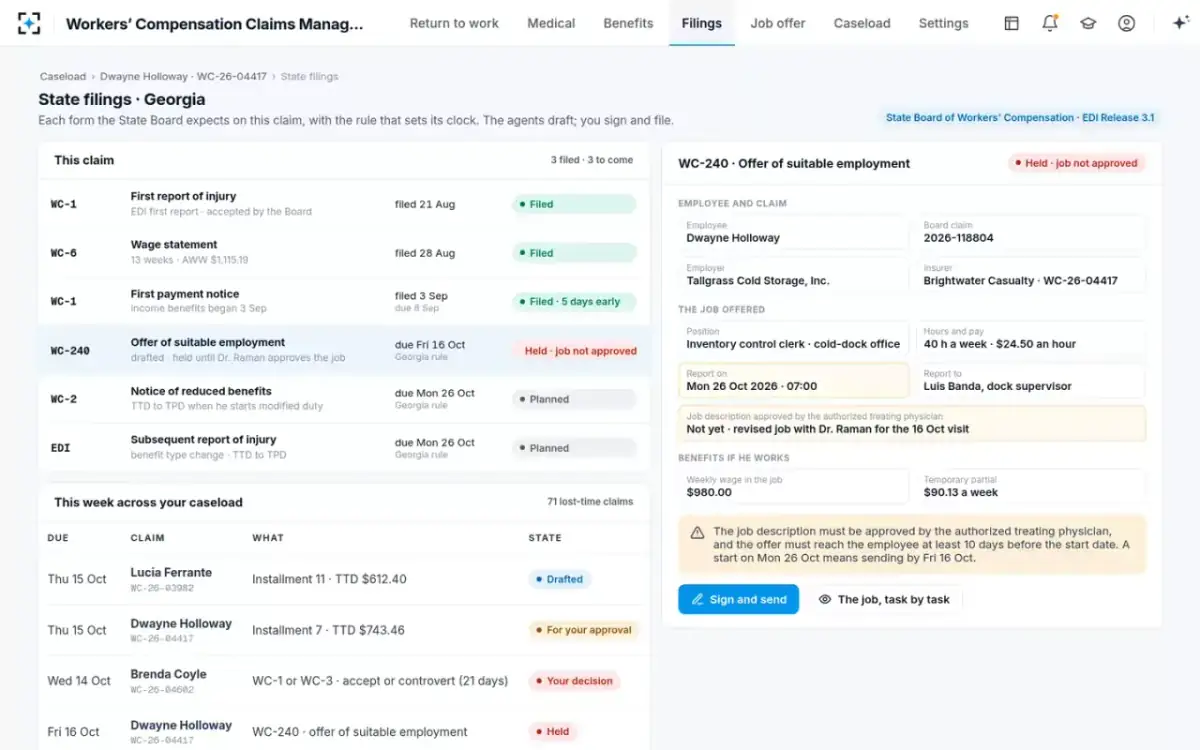Click The job, task by task button
This screenshot has width=1200, height=750.
tap(884, 599)
